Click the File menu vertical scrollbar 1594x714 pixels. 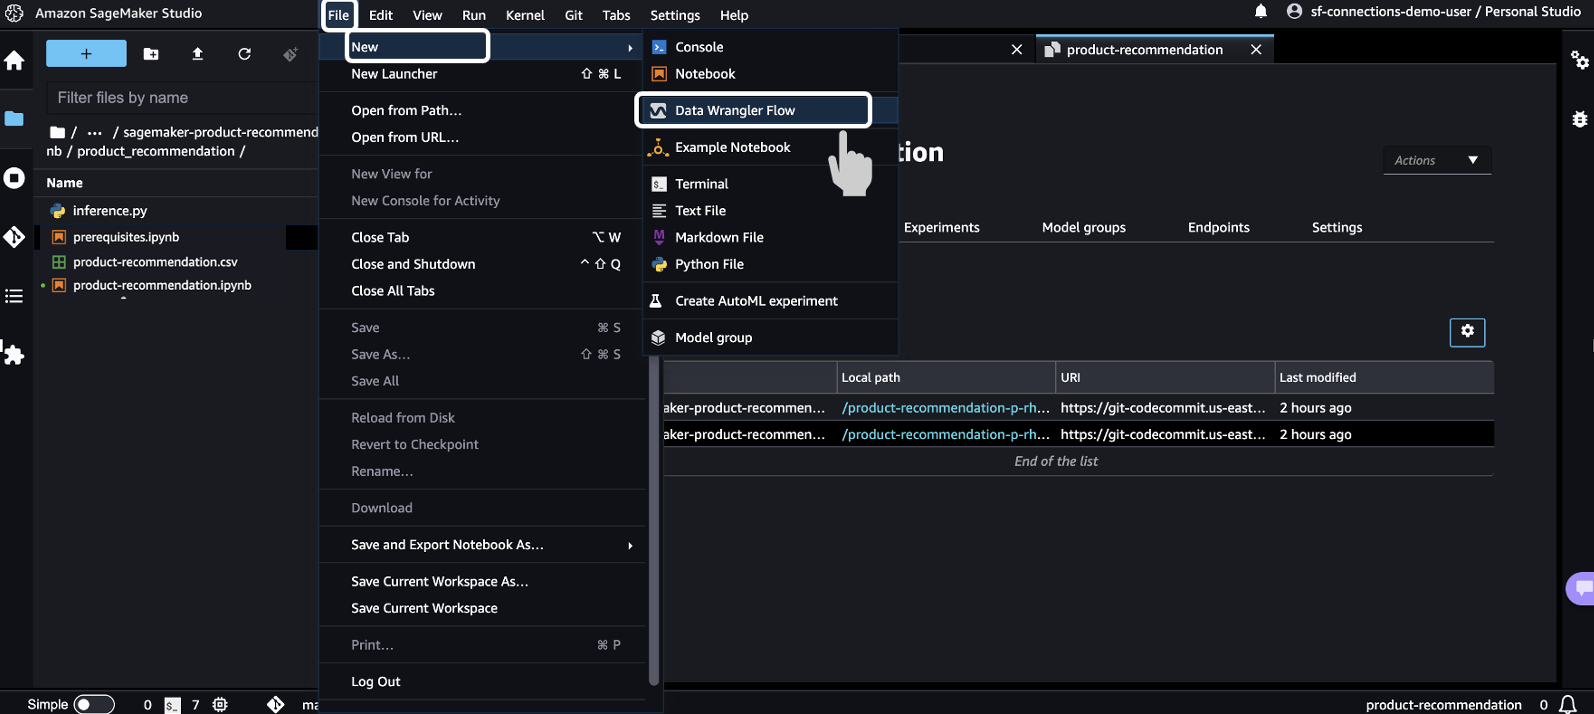point(654,520)
